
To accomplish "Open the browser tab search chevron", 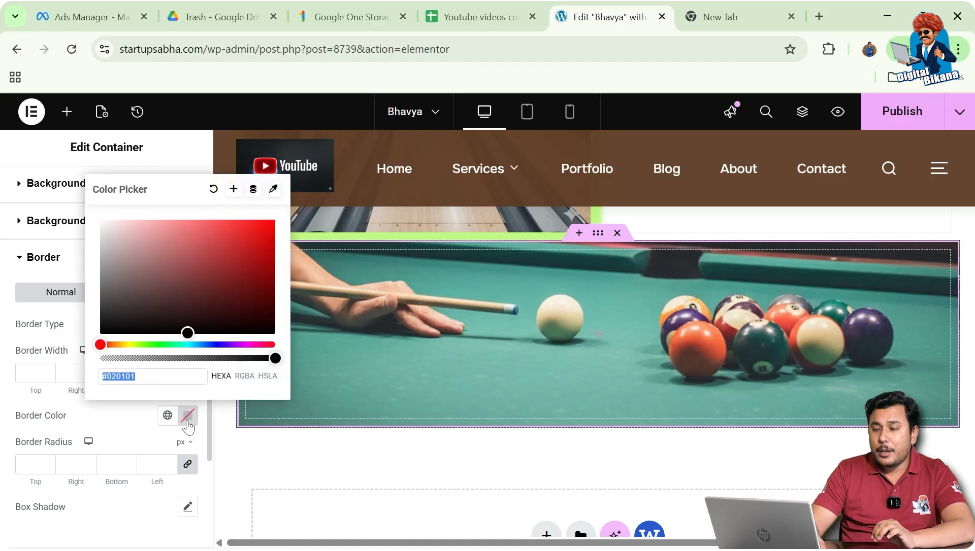I will [15, 17].
